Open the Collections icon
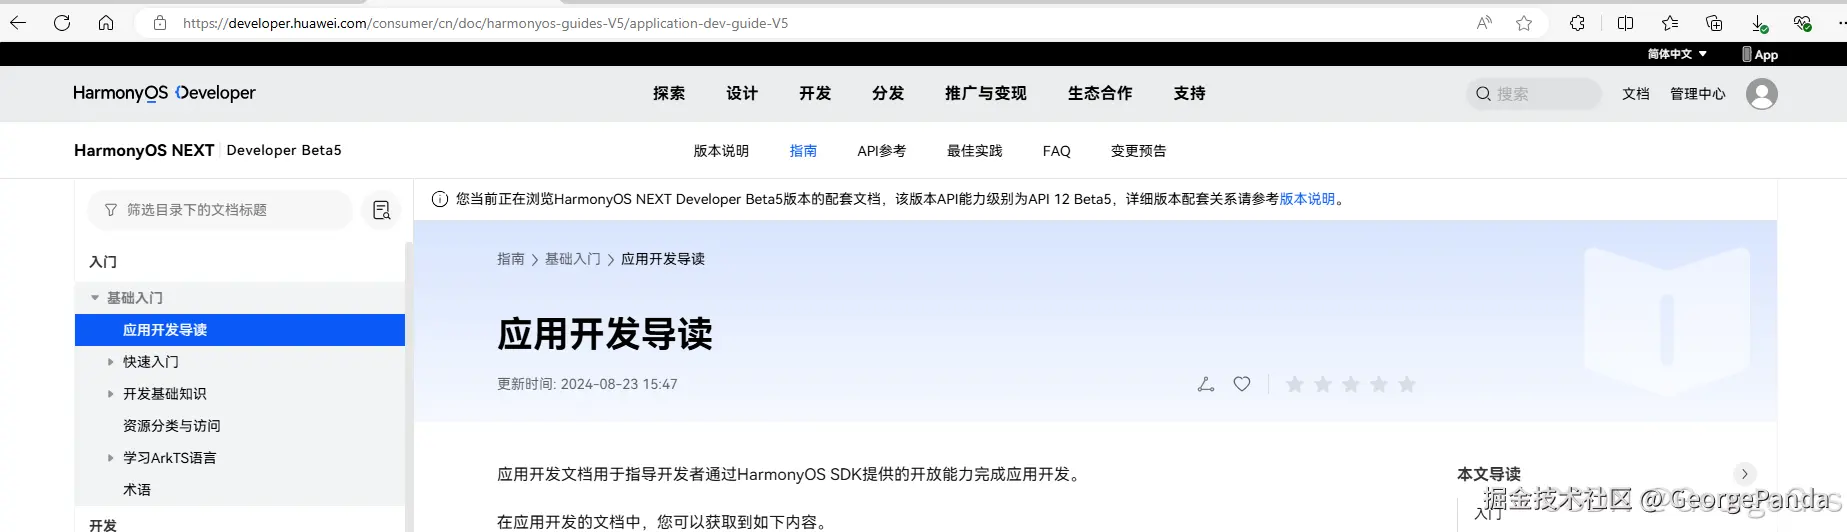The image size is (1847, 532). [x=1714, y=23]
